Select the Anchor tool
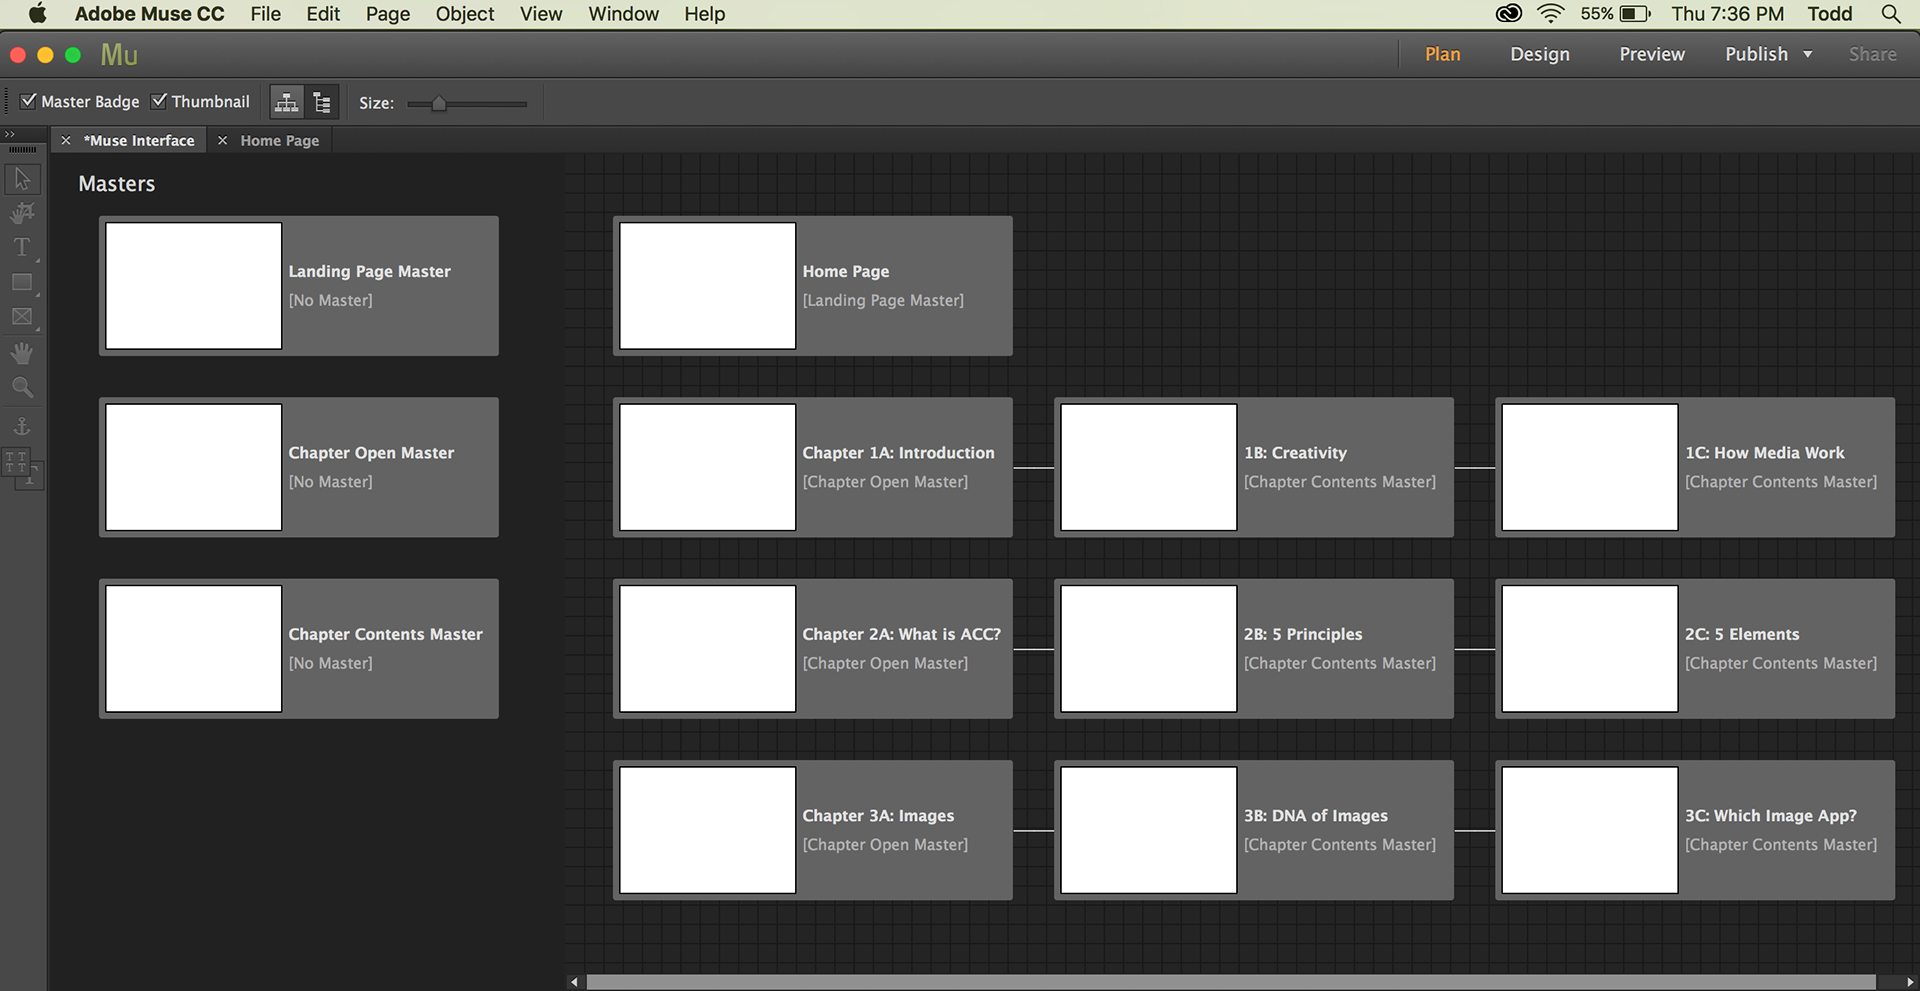The image size is (1920, 991). click(x=22, y=426)
